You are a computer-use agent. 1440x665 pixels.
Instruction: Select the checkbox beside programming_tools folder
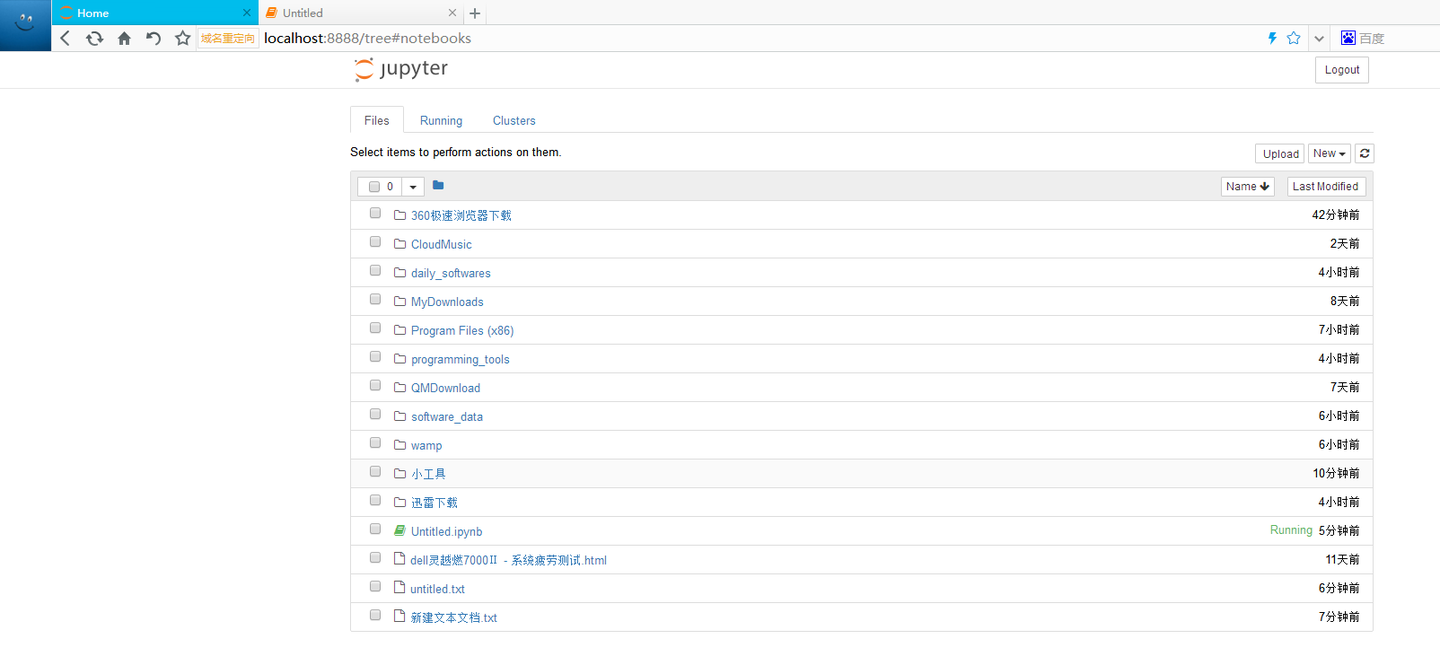click(x=375, y=356)
